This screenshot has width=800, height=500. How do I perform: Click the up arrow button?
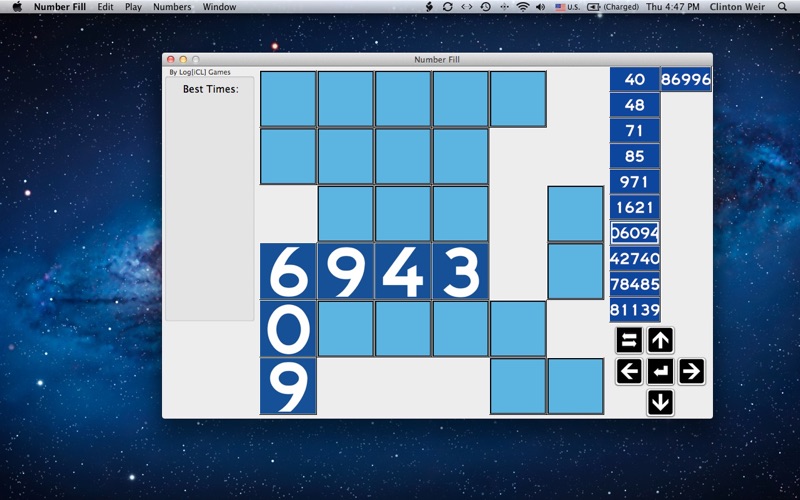click(660, 340)
